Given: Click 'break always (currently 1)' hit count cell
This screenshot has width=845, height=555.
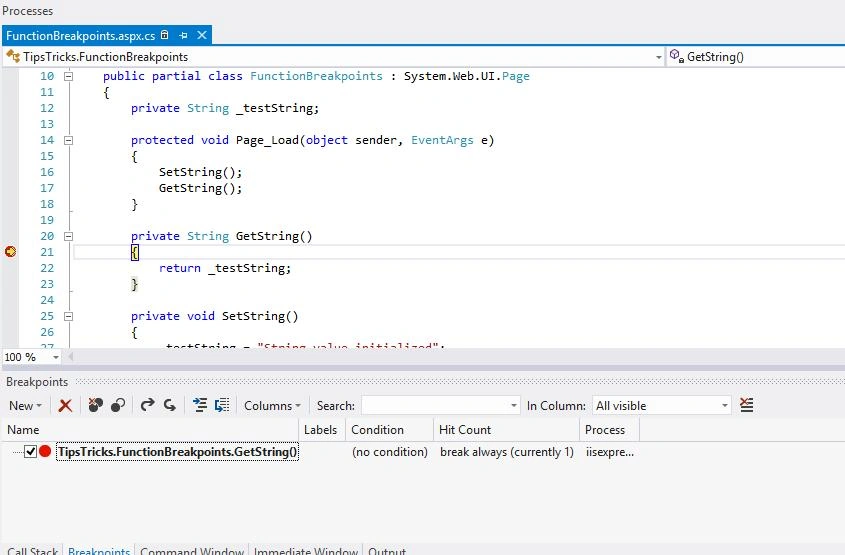Looking at the screenshot, I should coord(507,452).
